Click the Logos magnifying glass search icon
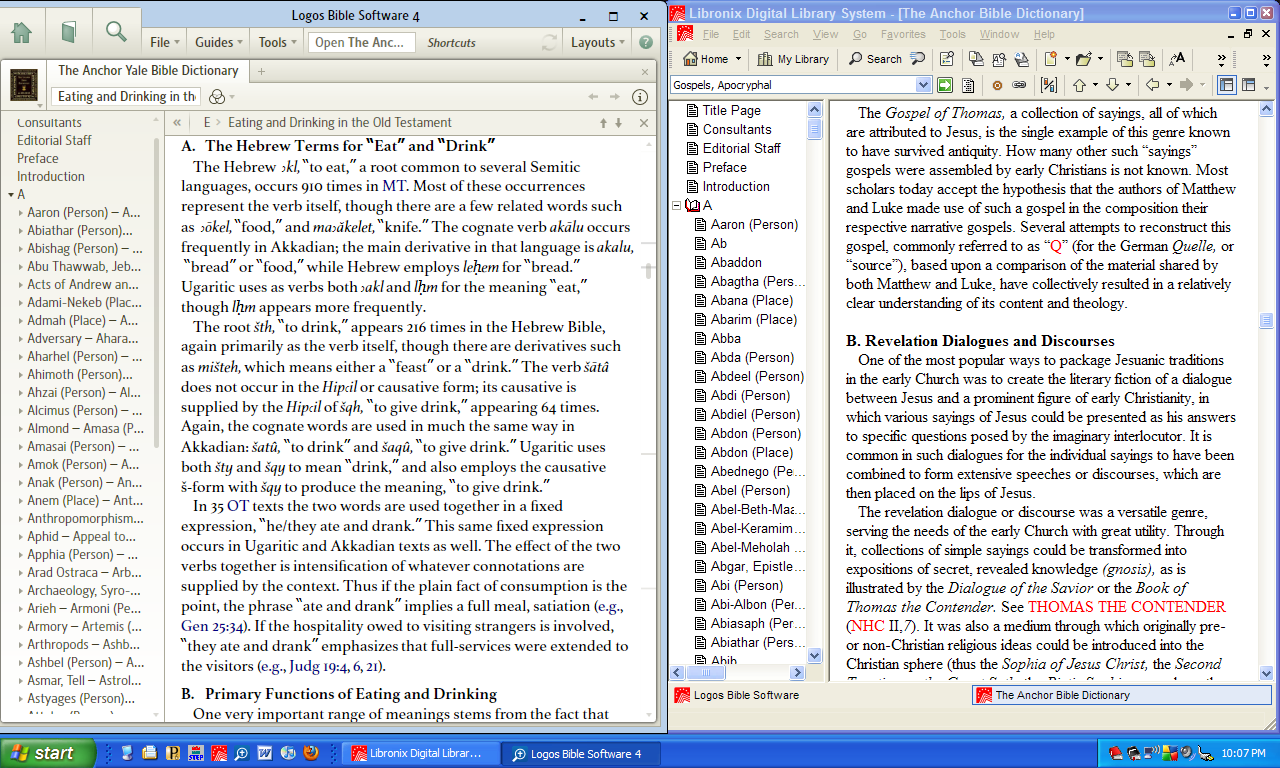This screenshot has height=768, width=1280. 116,32
